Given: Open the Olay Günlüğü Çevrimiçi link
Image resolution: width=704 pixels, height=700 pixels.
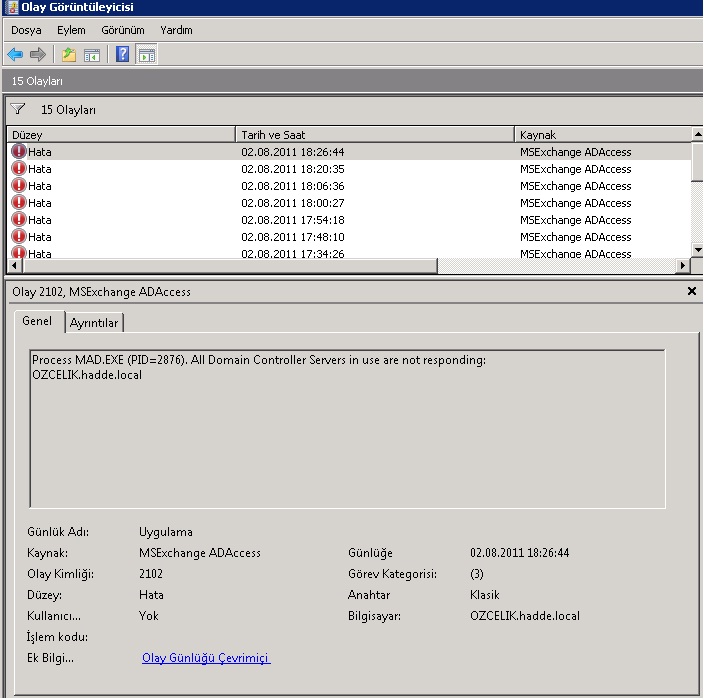Looking at the screenshot, I should tap(206, 658).
